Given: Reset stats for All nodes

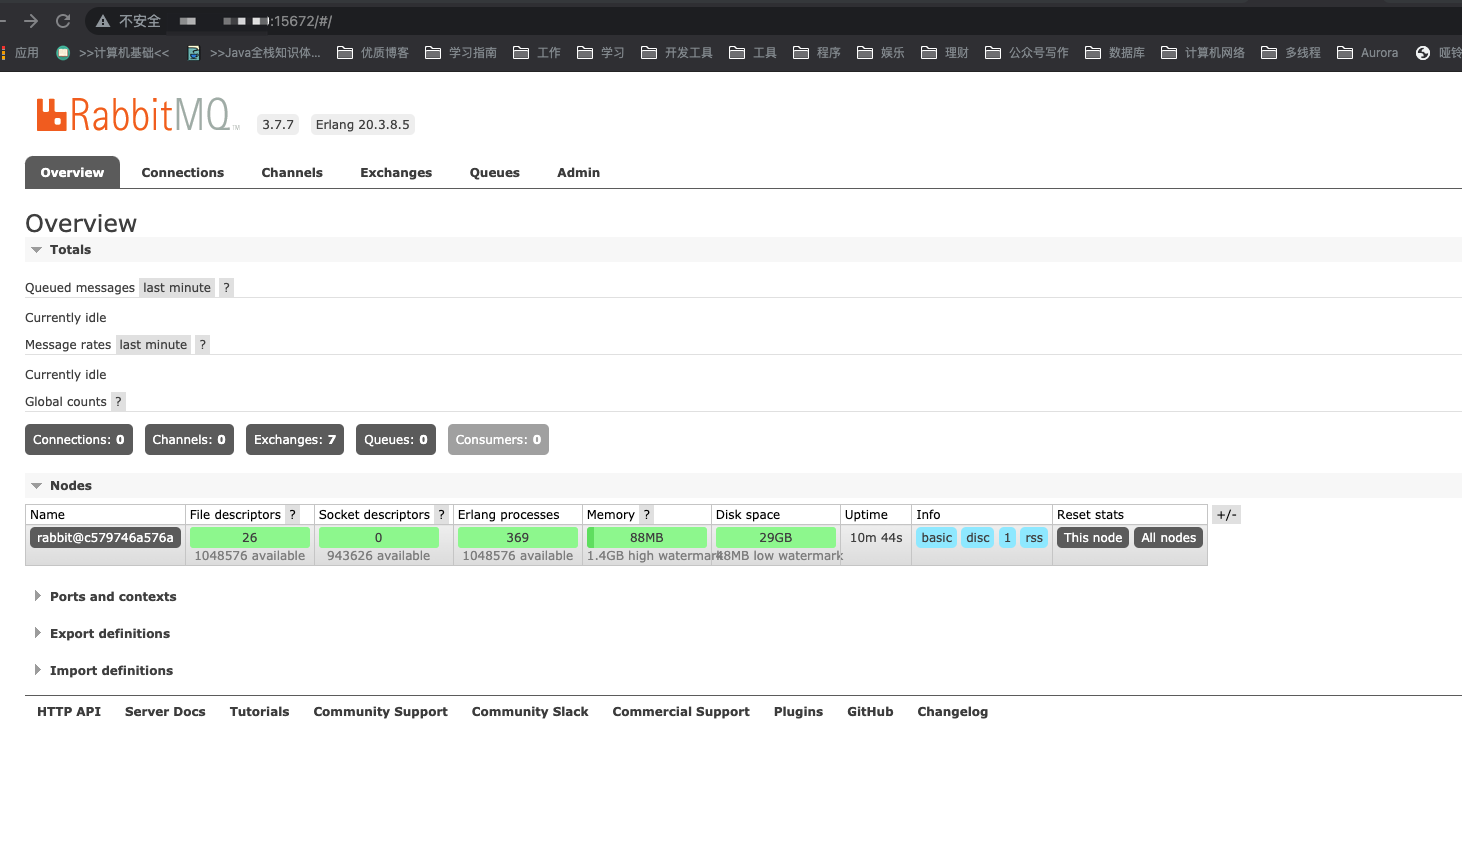Looking at the screenshot, I should pyautogui.click(x=1169, y=538).
